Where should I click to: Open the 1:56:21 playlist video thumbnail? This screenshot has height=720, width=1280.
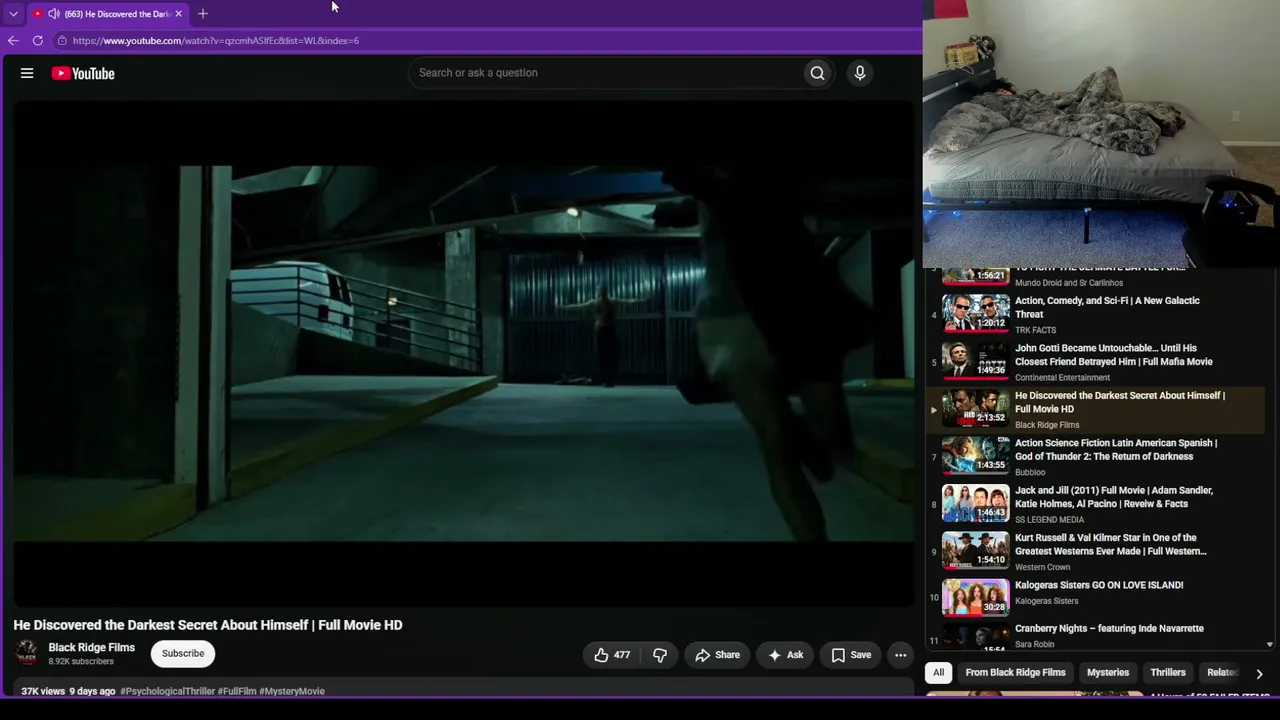pos(975,275)
